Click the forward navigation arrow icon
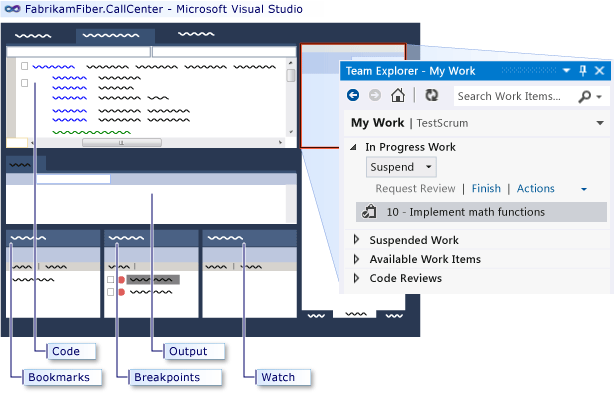This screenshot has width=614, height=393. 375,95
